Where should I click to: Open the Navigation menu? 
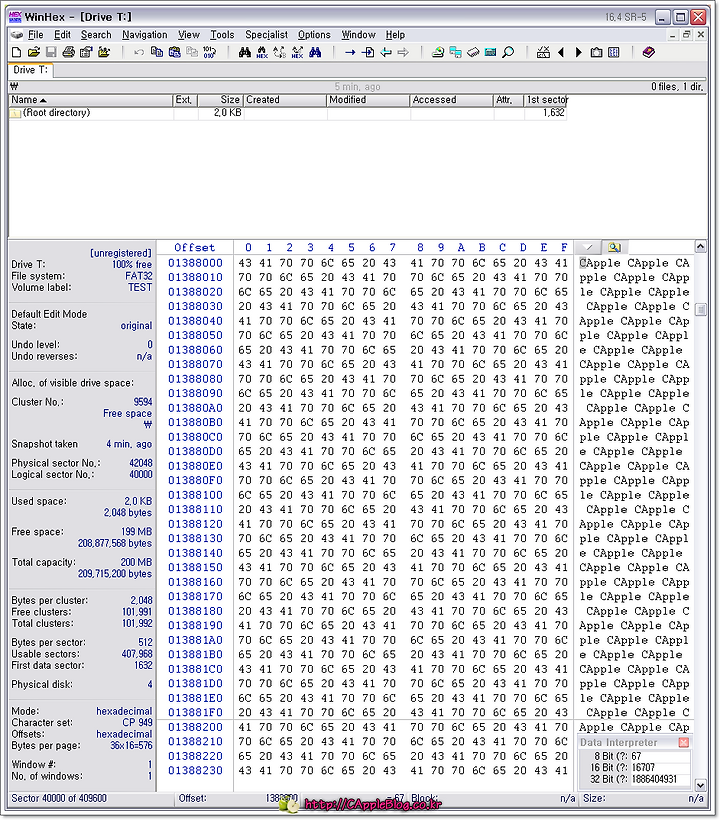point(145,35)
